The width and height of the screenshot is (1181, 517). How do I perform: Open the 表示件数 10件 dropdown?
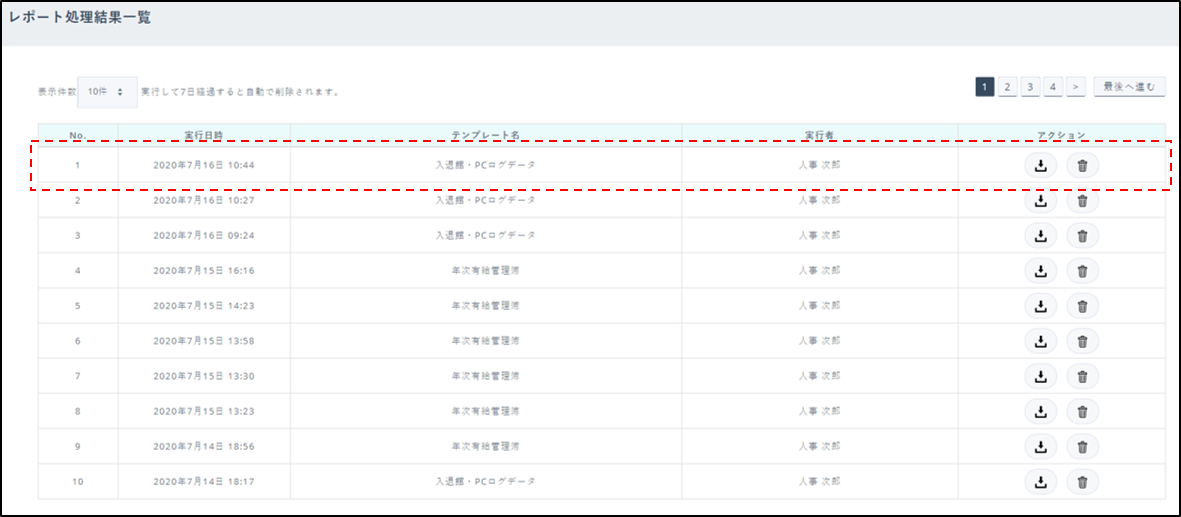(x=107, y=91)
